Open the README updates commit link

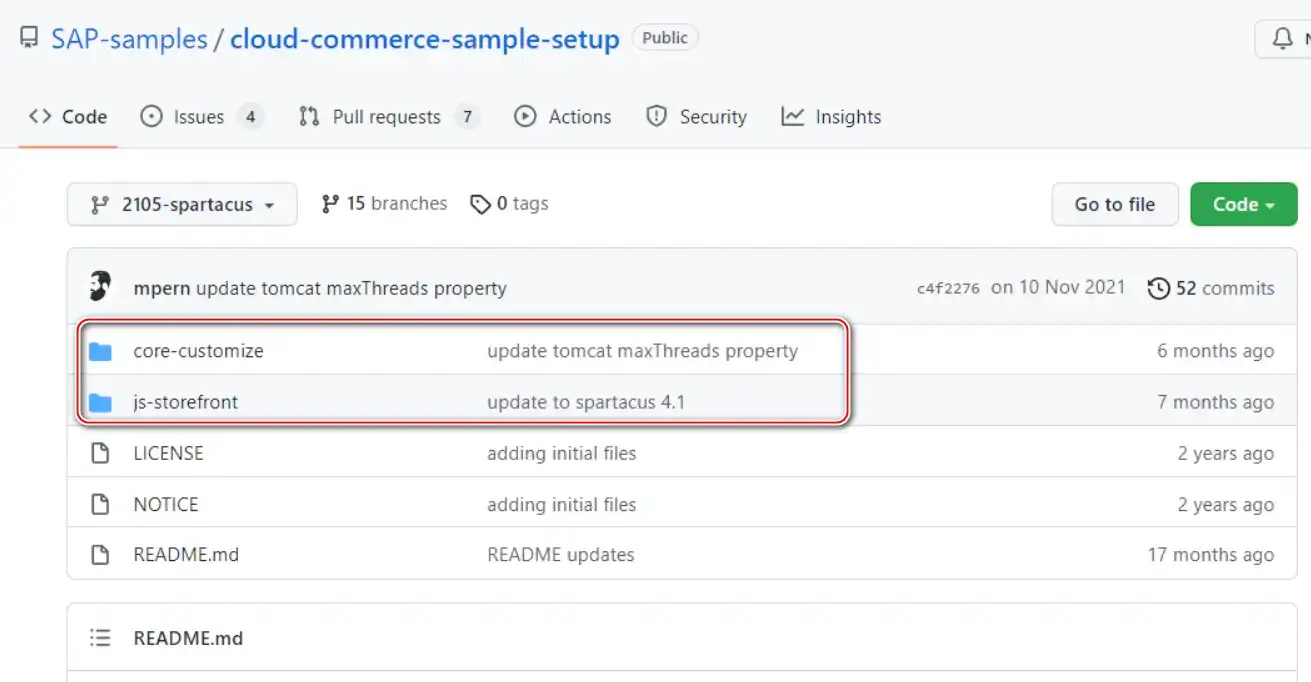click(560, 554)
